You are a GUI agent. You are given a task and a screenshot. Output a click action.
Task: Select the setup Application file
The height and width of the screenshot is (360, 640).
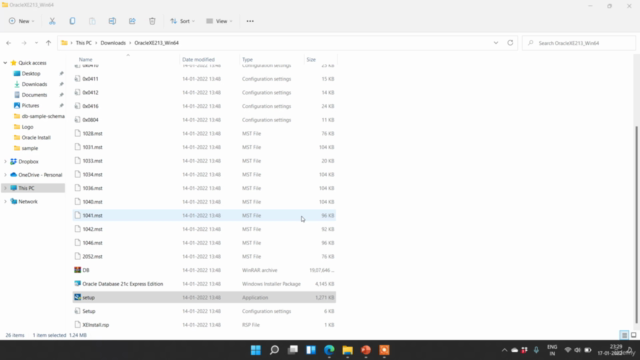click(204, 298)
